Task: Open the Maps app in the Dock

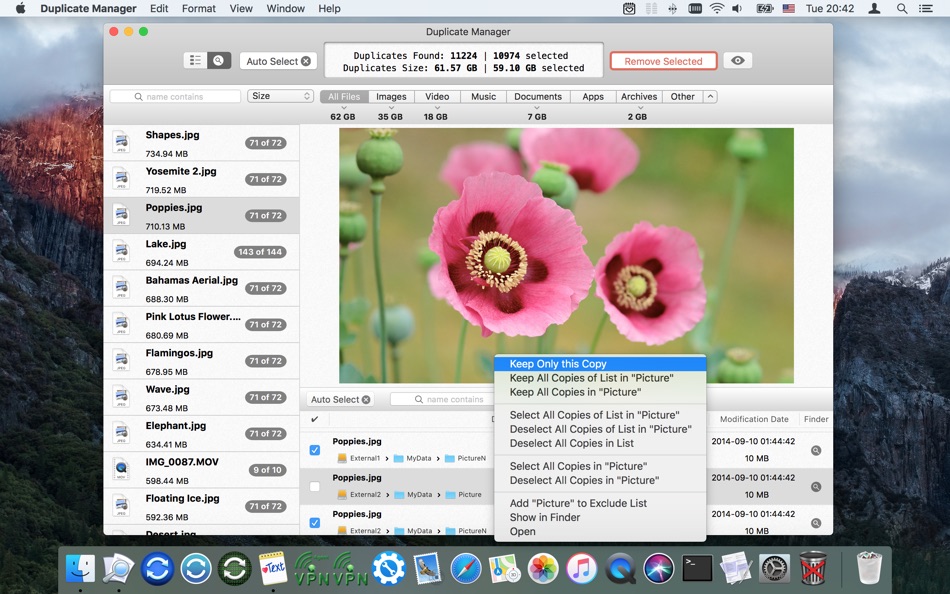Action: pos(504,569)
